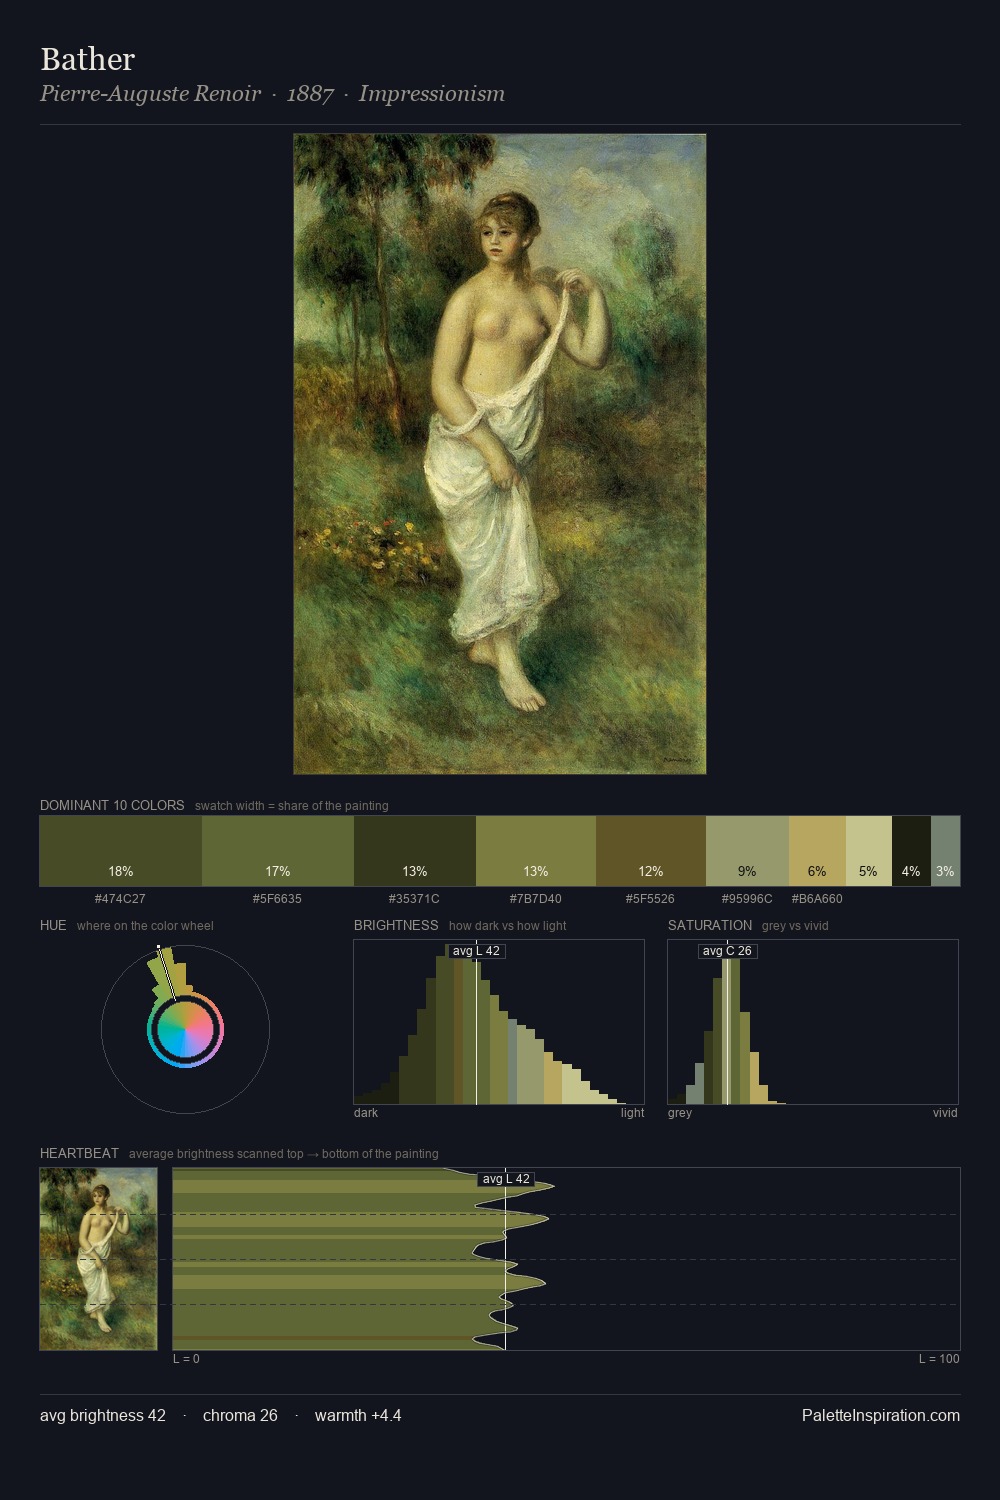Click the chroma 26 footer stat

coord(240,1416)
